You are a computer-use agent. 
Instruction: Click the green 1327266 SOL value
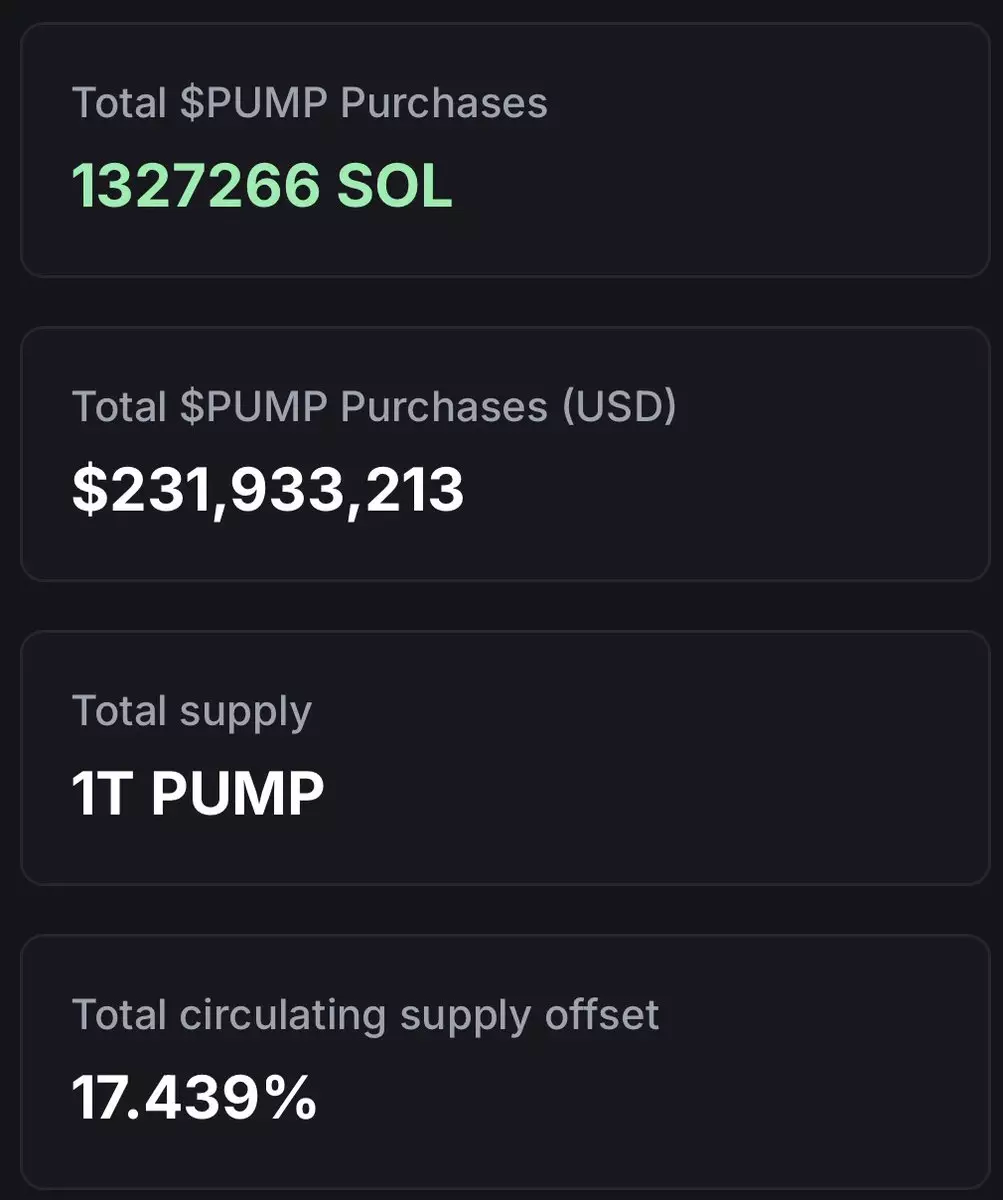coord(262,185)
